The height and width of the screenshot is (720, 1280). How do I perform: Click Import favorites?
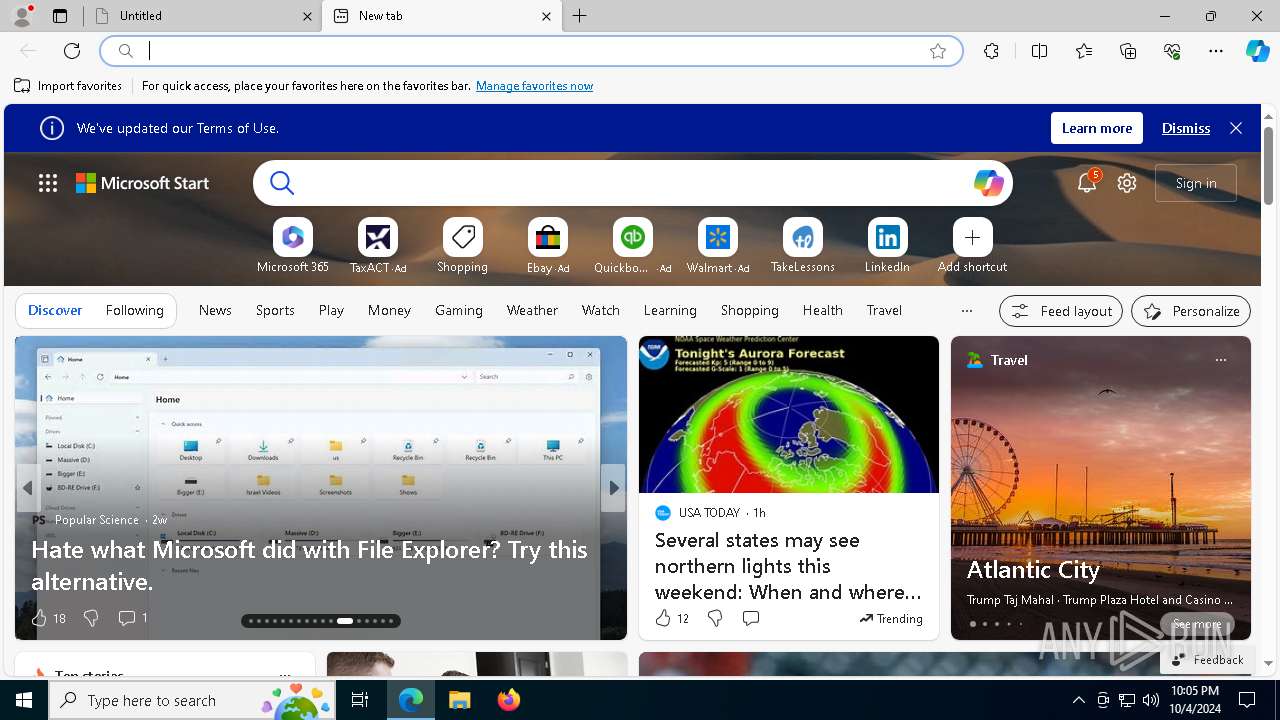pos(68,86)
